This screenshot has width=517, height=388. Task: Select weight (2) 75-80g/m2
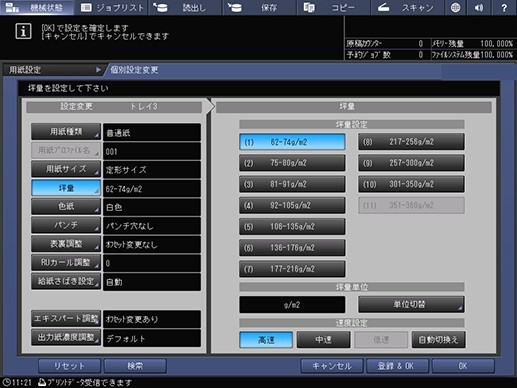[x=292, y=163]
